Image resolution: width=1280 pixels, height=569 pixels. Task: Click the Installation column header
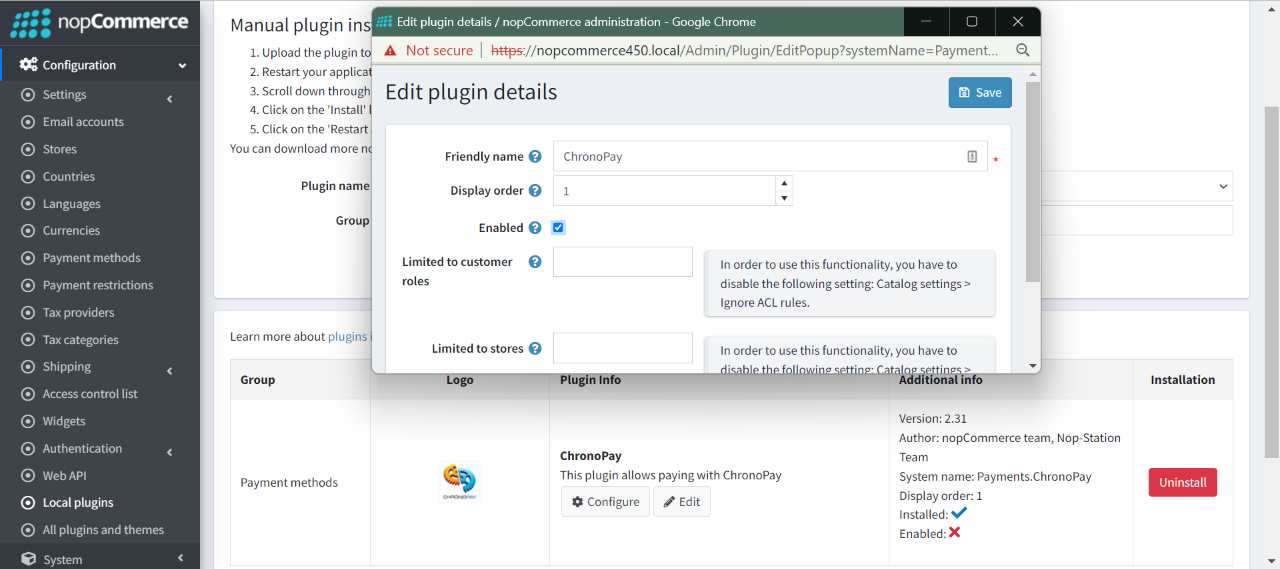point(1183,380)
